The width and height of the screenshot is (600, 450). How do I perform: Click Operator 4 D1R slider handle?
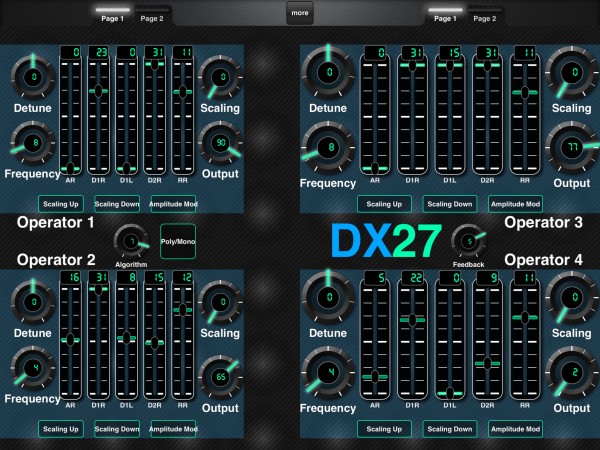[412, 320]
